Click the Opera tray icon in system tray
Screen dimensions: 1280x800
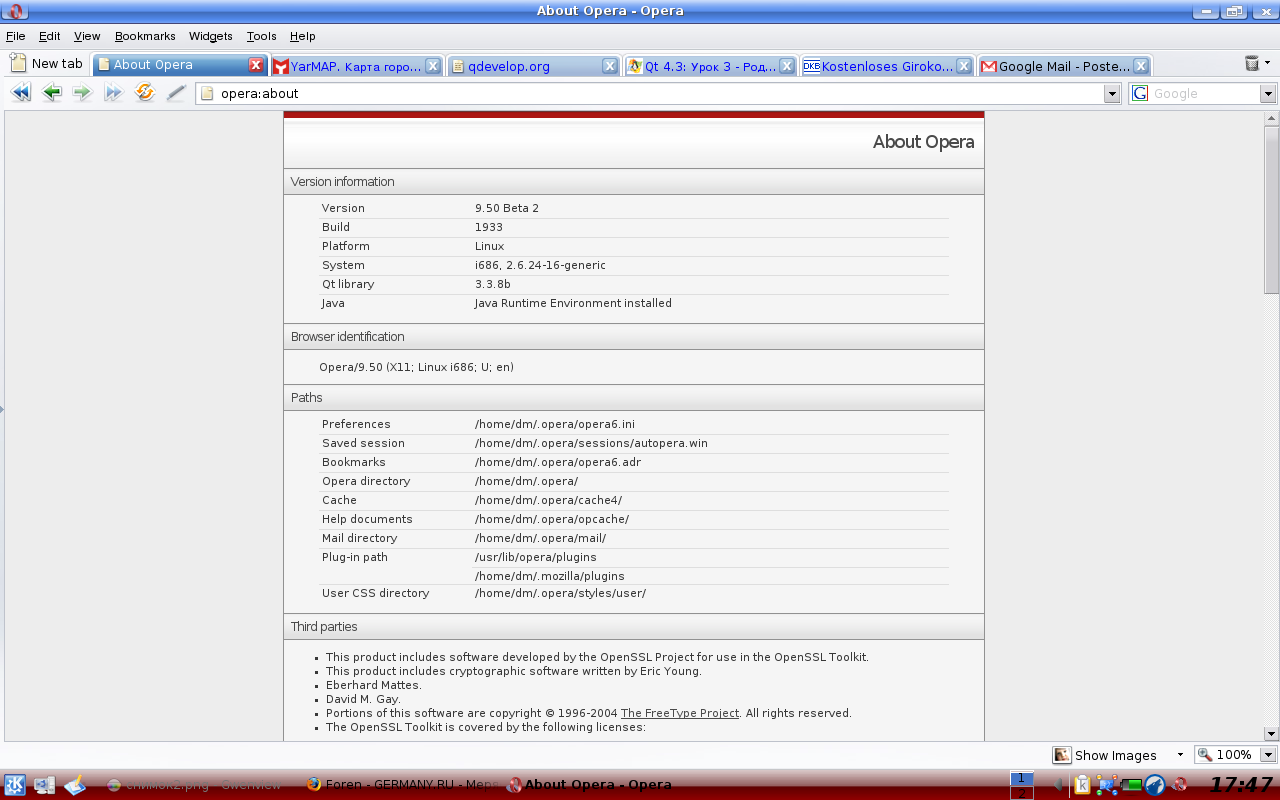[1181, 785]
